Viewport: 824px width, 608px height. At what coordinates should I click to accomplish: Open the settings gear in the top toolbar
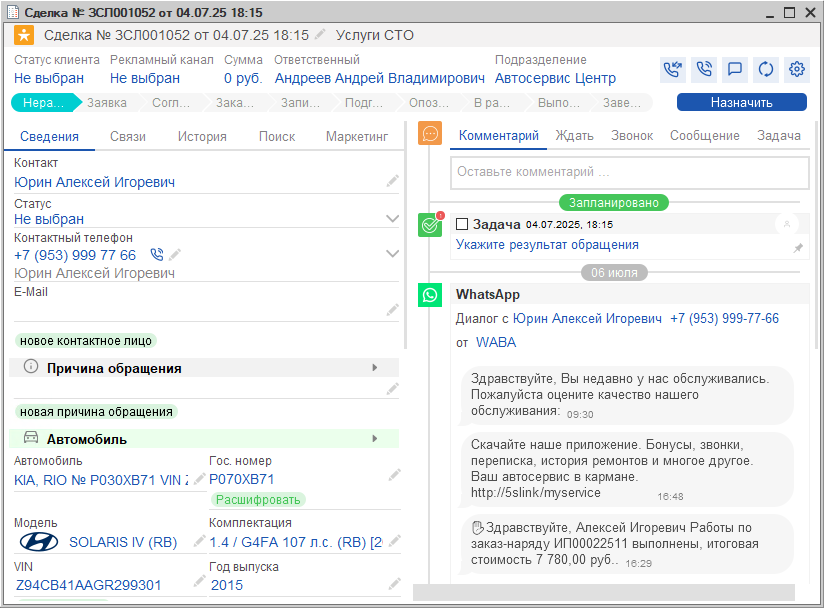pyautogui.click(x=796, y=70)
